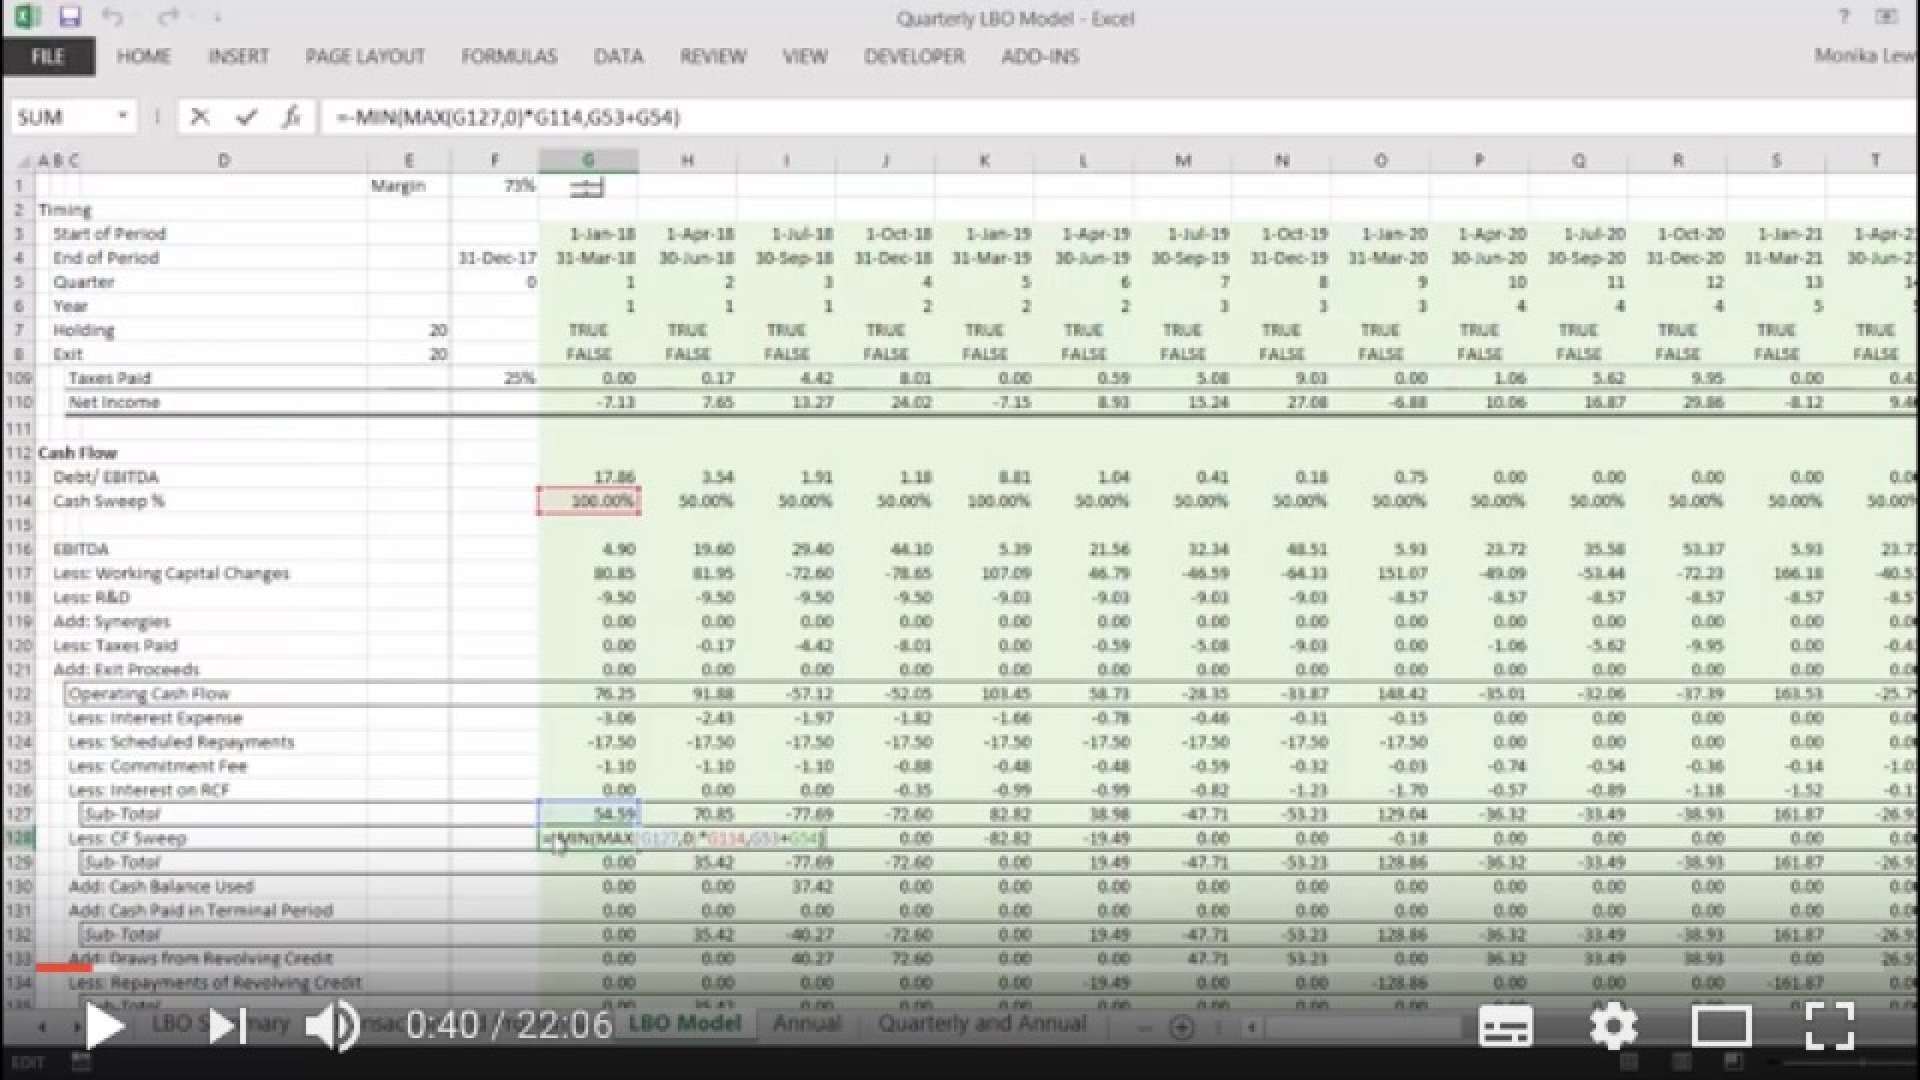Mute the video volume speaker icon
This screenshot has height=1080, width=1920.
[333, 1026]
